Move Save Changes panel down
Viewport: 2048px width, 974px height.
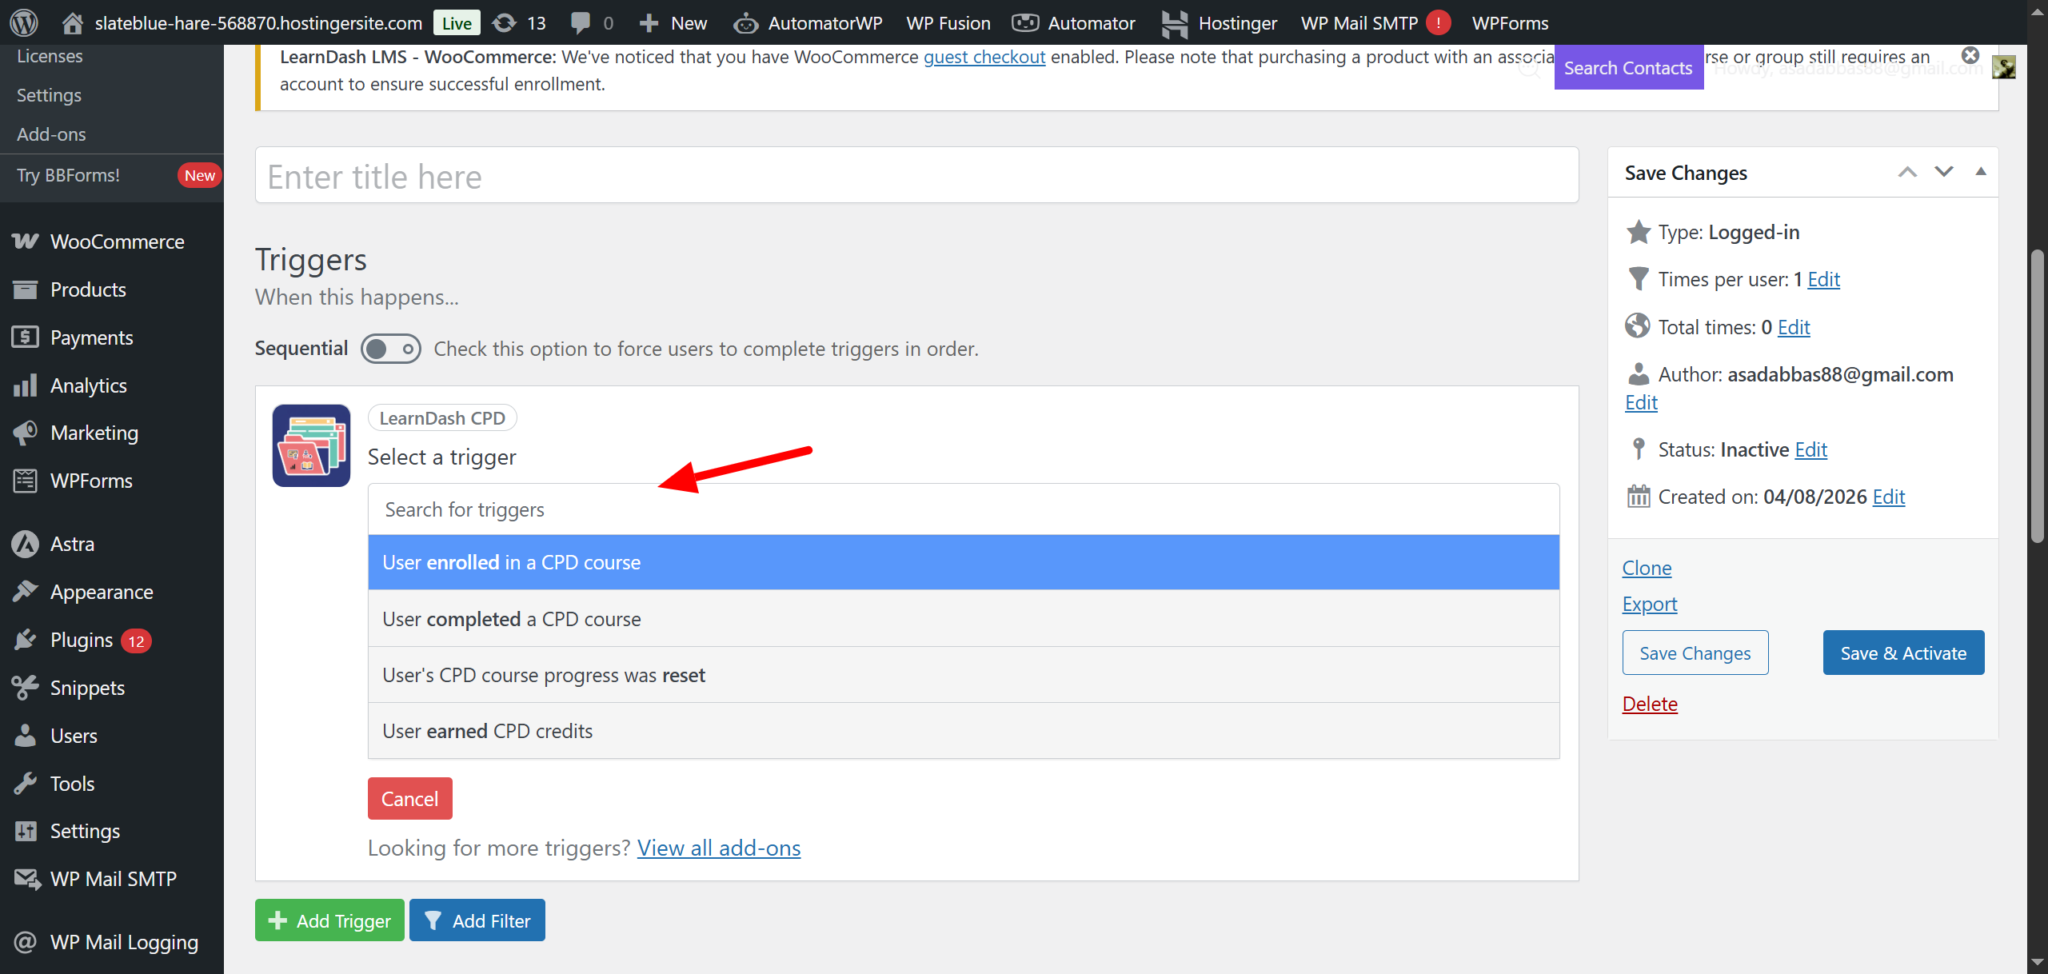click(x=1943, y=172)
